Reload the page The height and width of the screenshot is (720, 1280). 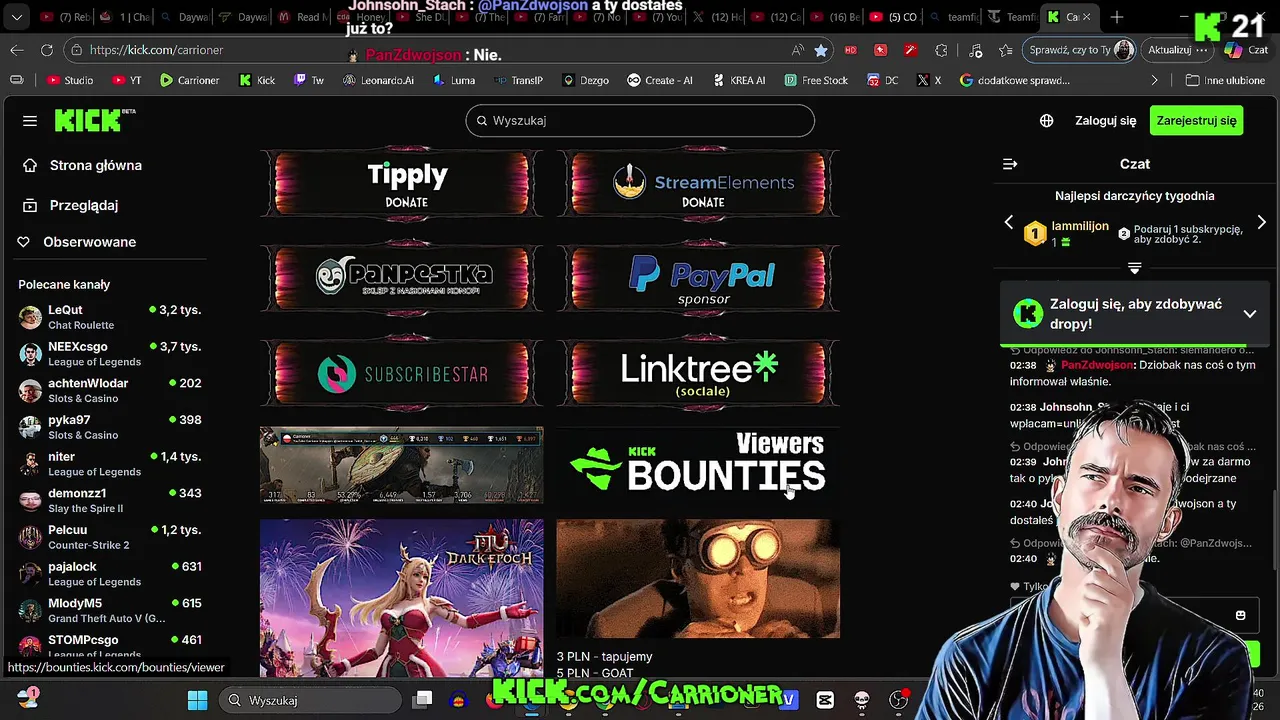coord(47,50)
